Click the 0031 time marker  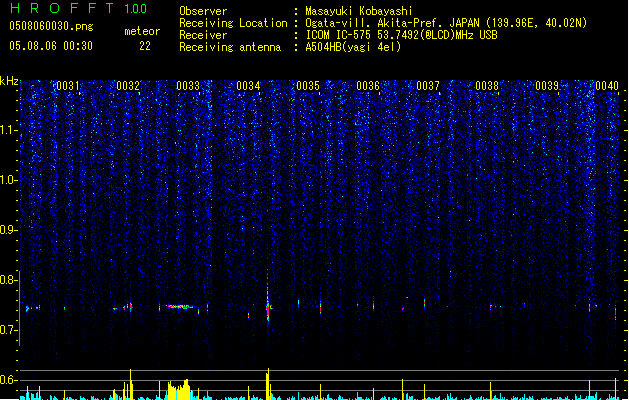[67, 86]
